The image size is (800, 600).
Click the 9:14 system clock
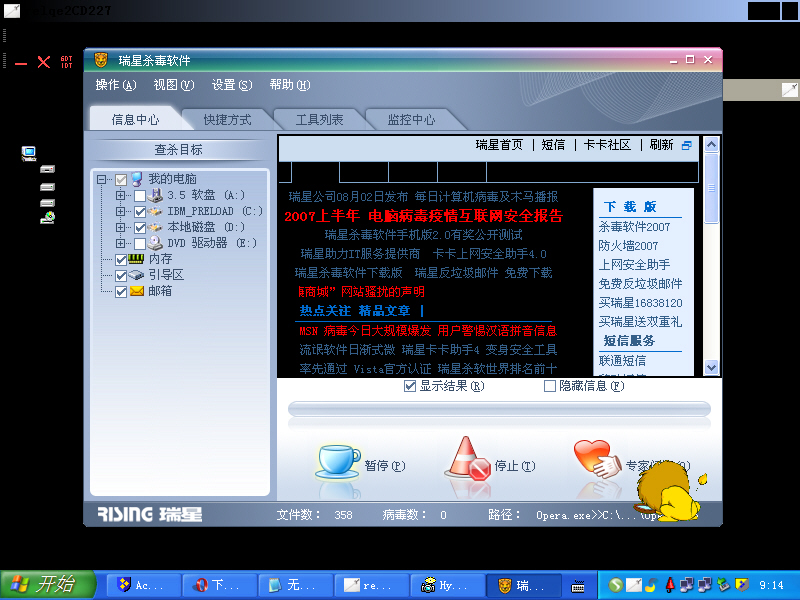[771, 585]
